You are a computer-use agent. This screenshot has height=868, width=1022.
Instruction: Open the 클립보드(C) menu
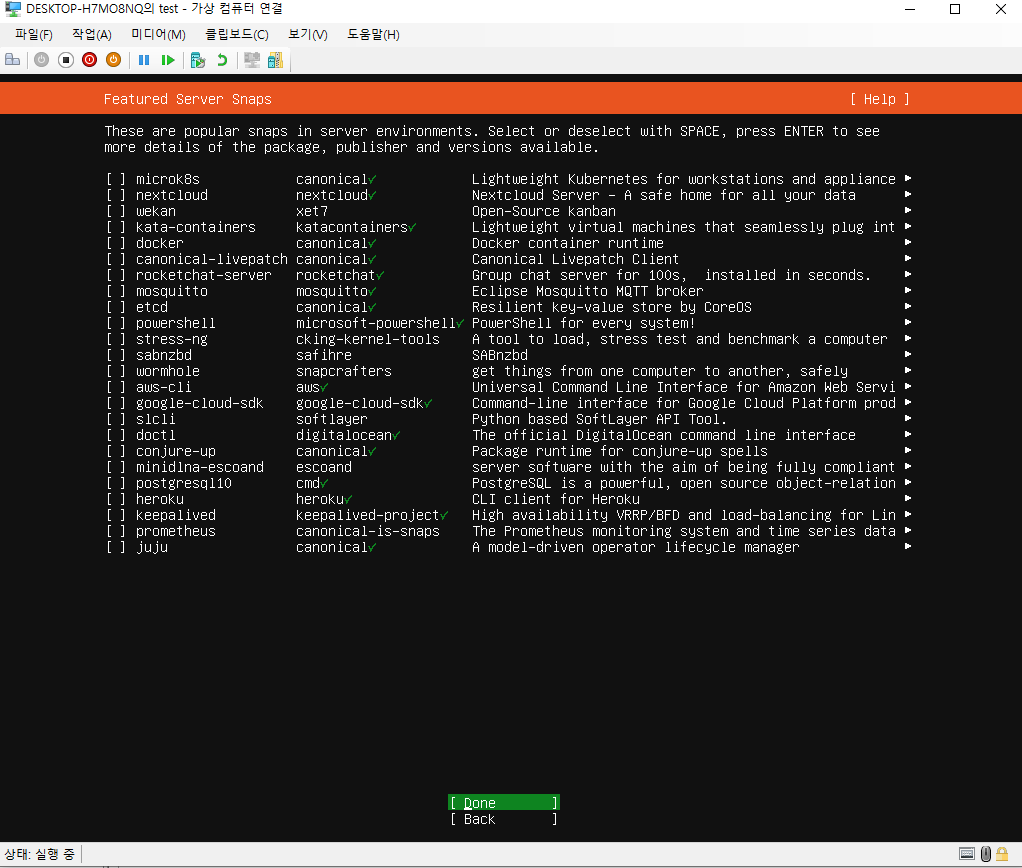237,35
